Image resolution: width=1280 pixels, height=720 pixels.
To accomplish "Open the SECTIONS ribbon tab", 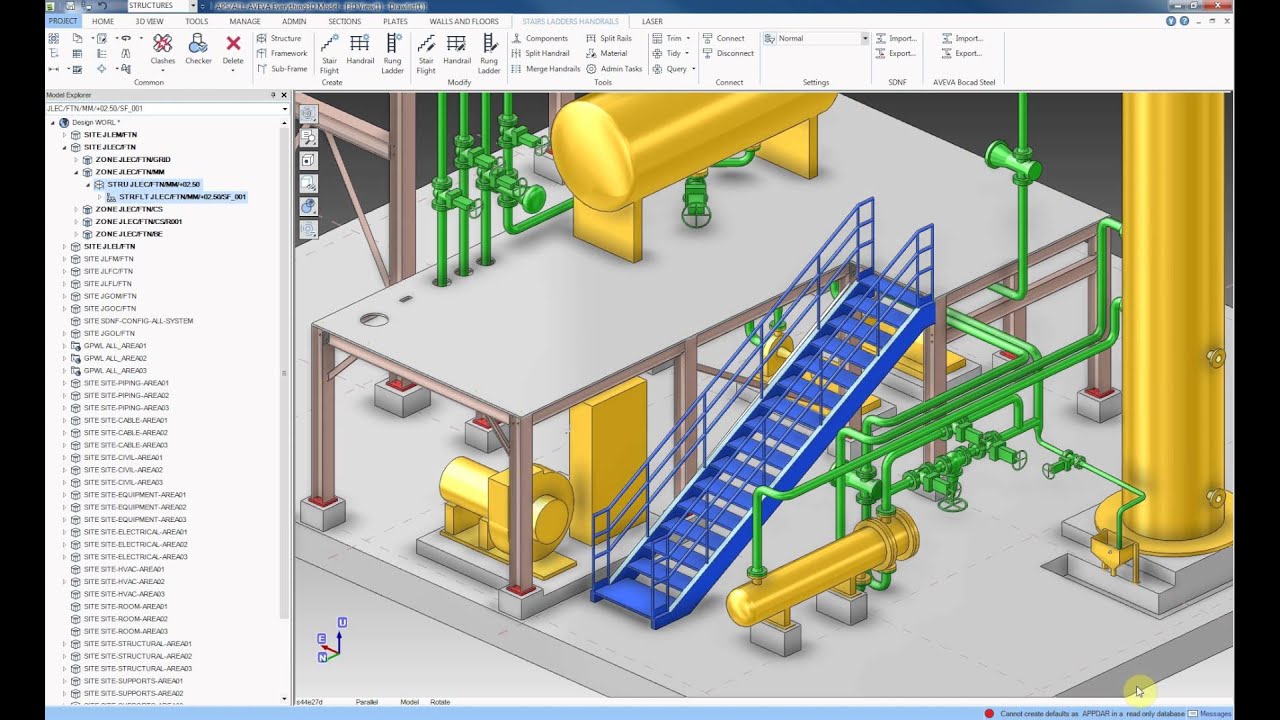I will coord(345,21).
